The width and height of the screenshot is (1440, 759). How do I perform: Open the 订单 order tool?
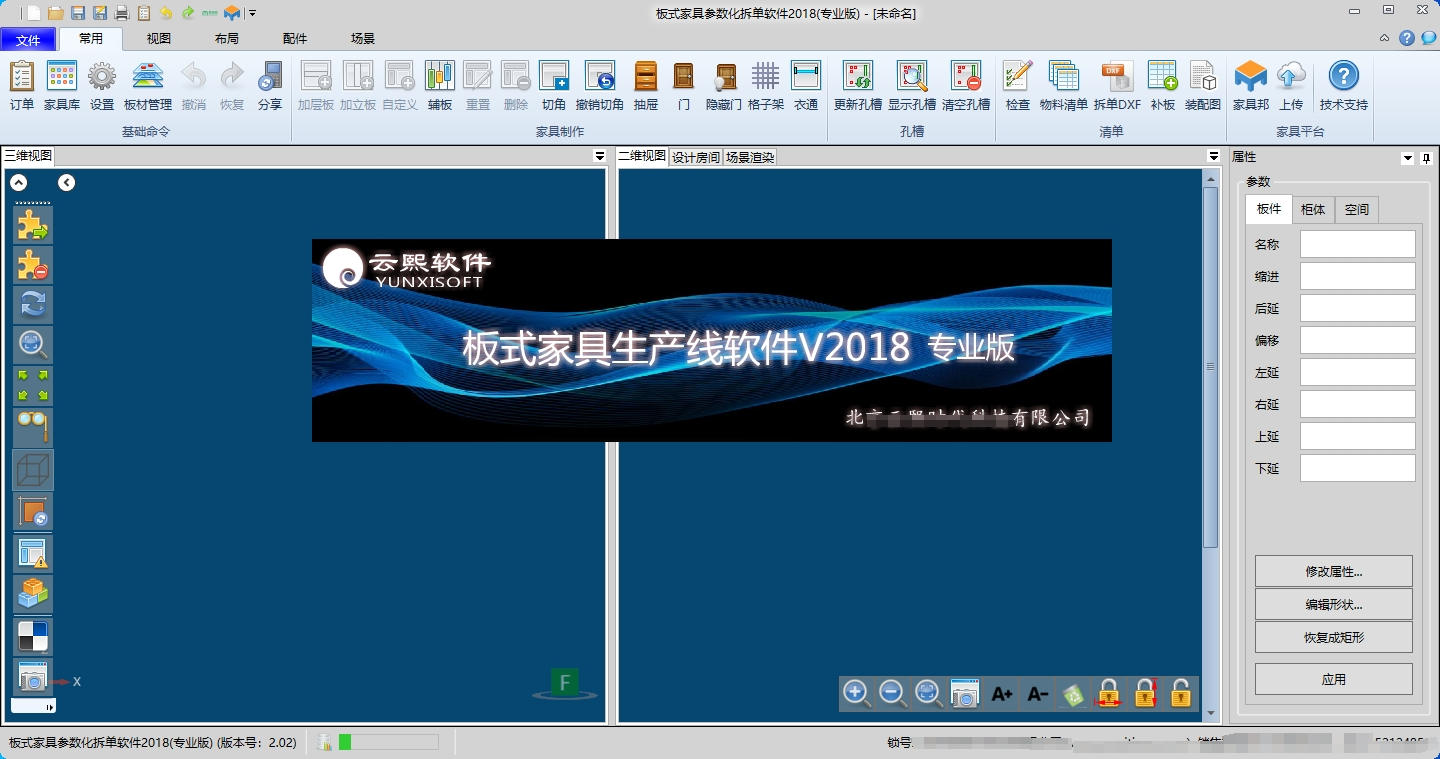tap(22, 85)
